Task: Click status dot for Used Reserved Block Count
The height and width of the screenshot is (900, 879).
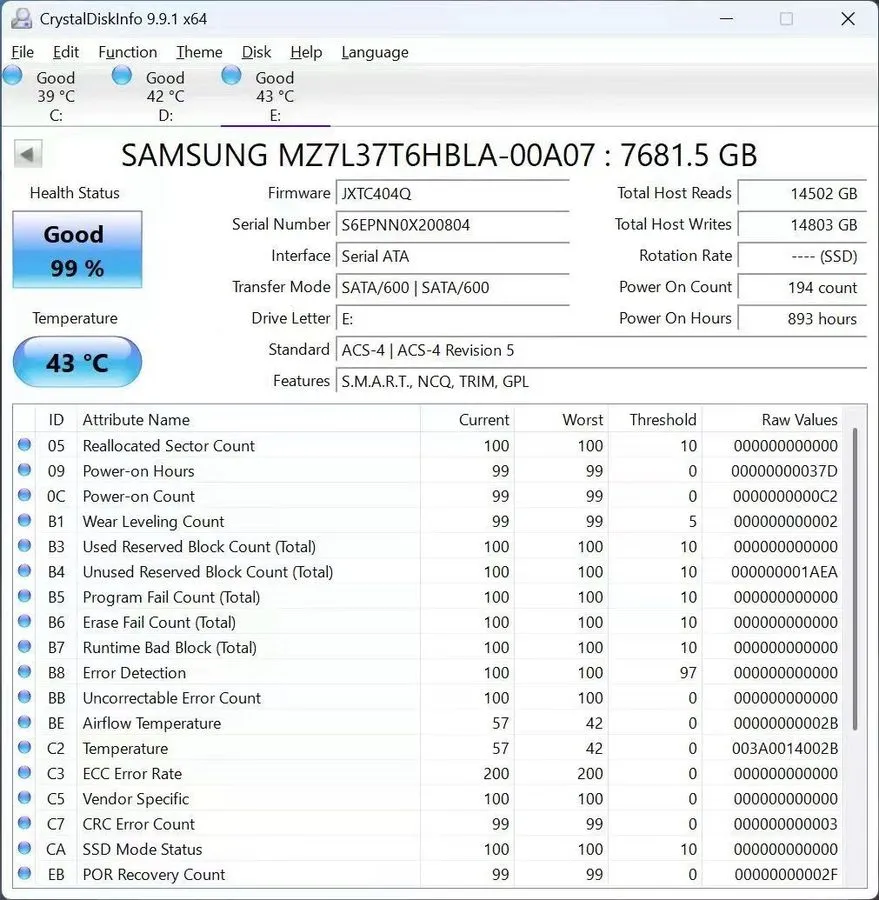Action: (x=24, y=546)
